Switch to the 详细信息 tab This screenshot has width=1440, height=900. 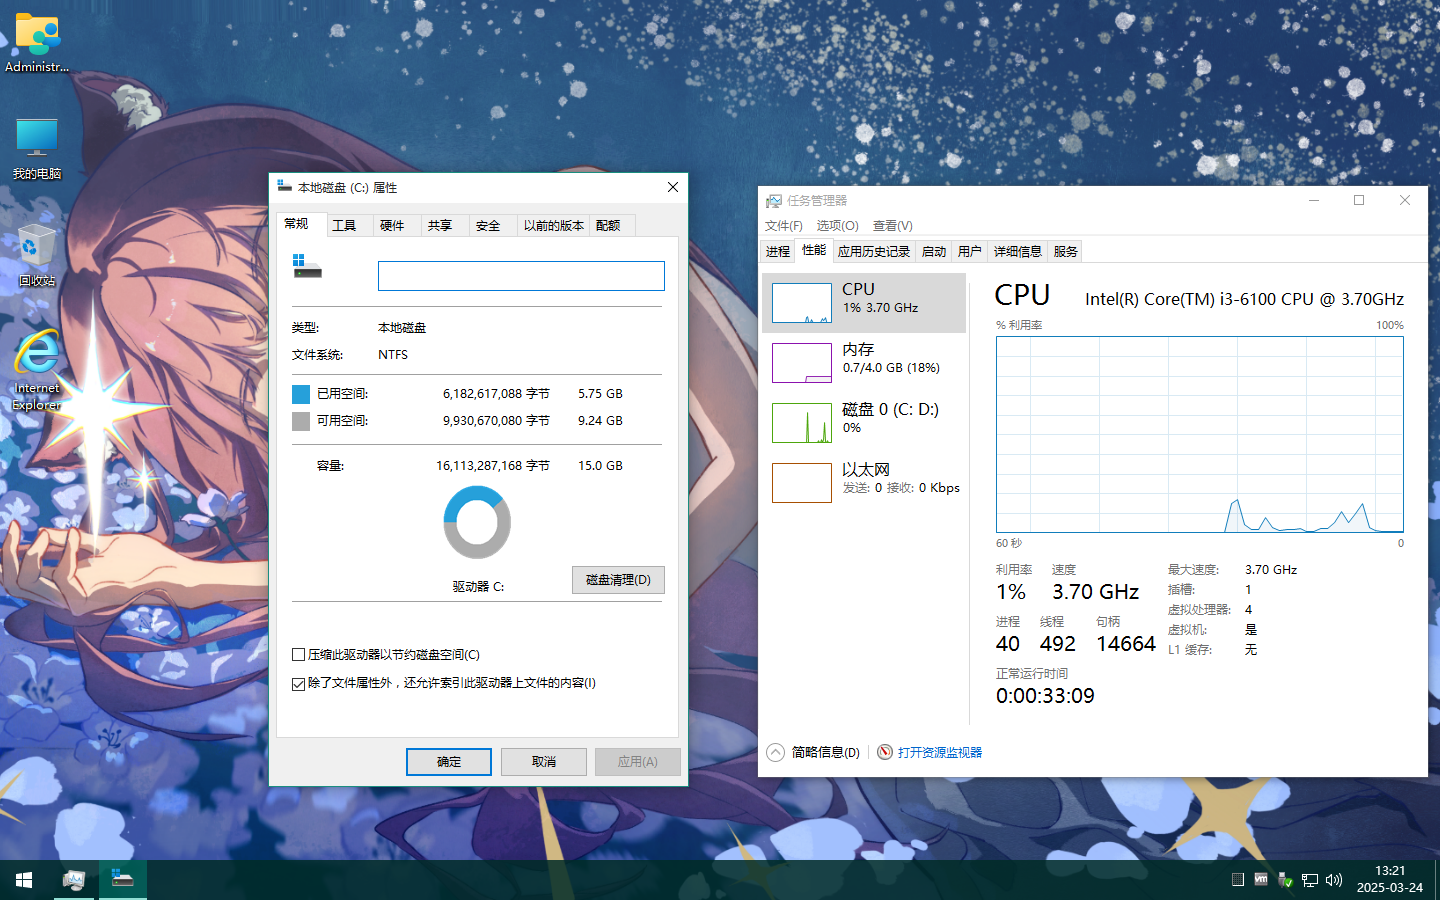point(1018,252)
